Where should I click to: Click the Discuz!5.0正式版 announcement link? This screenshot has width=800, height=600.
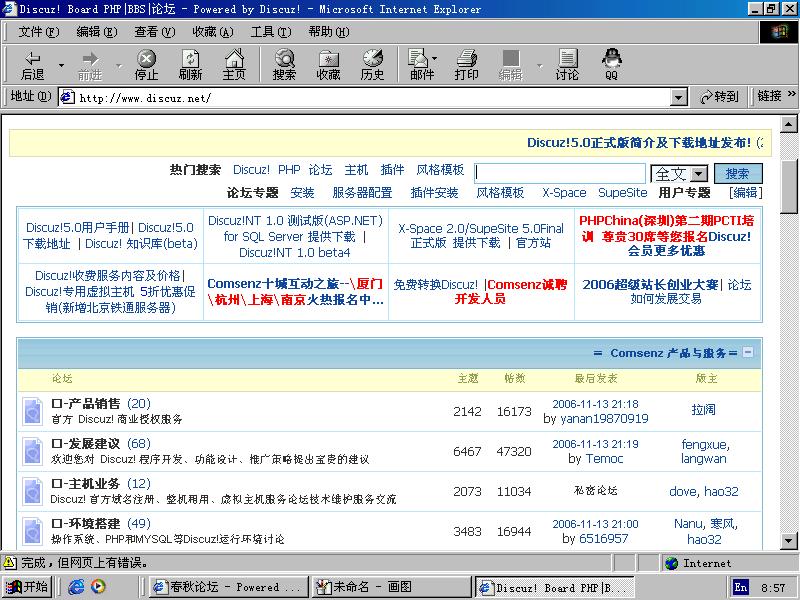639,143
